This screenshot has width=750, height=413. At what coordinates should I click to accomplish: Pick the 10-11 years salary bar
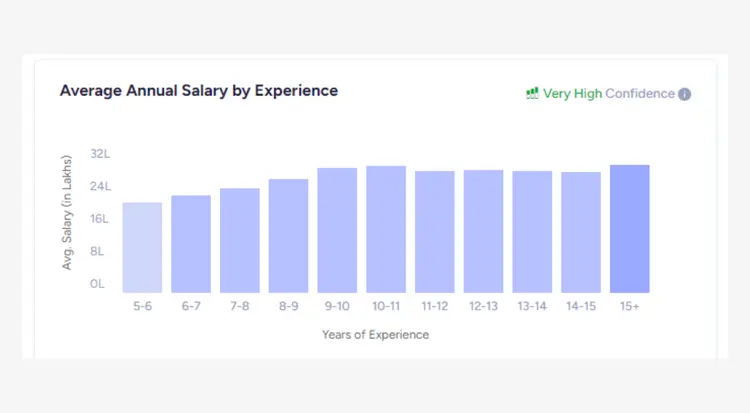click(x=386, y=229)
